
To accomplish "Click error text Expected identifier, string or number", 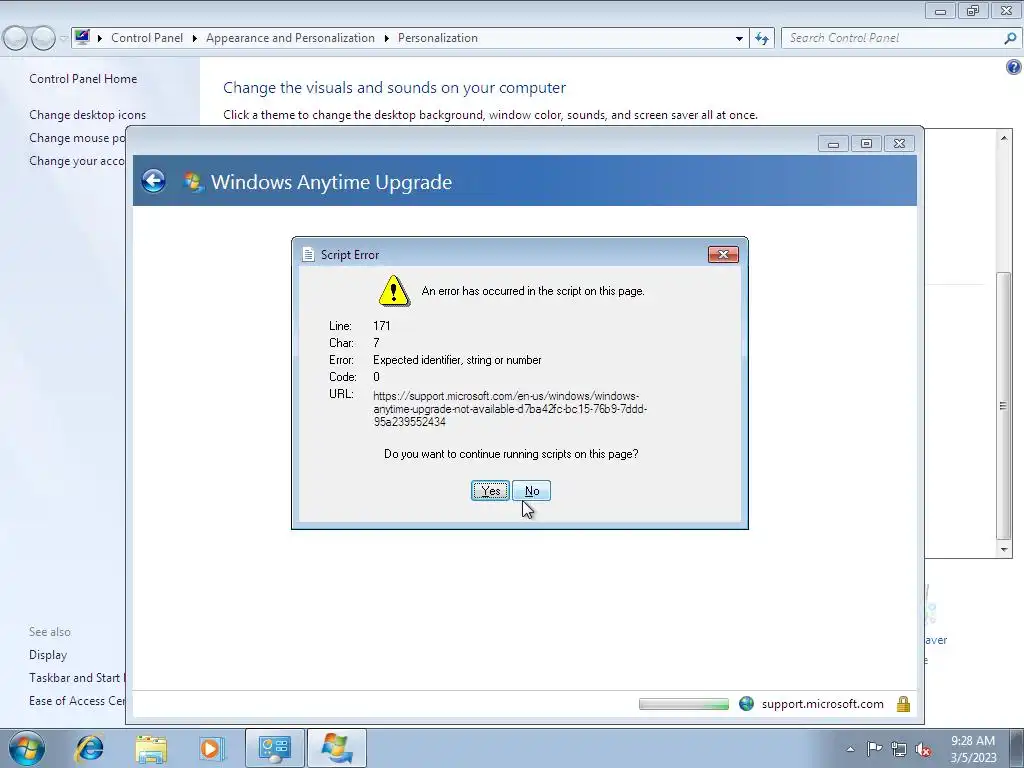I will tap(457, 360).
